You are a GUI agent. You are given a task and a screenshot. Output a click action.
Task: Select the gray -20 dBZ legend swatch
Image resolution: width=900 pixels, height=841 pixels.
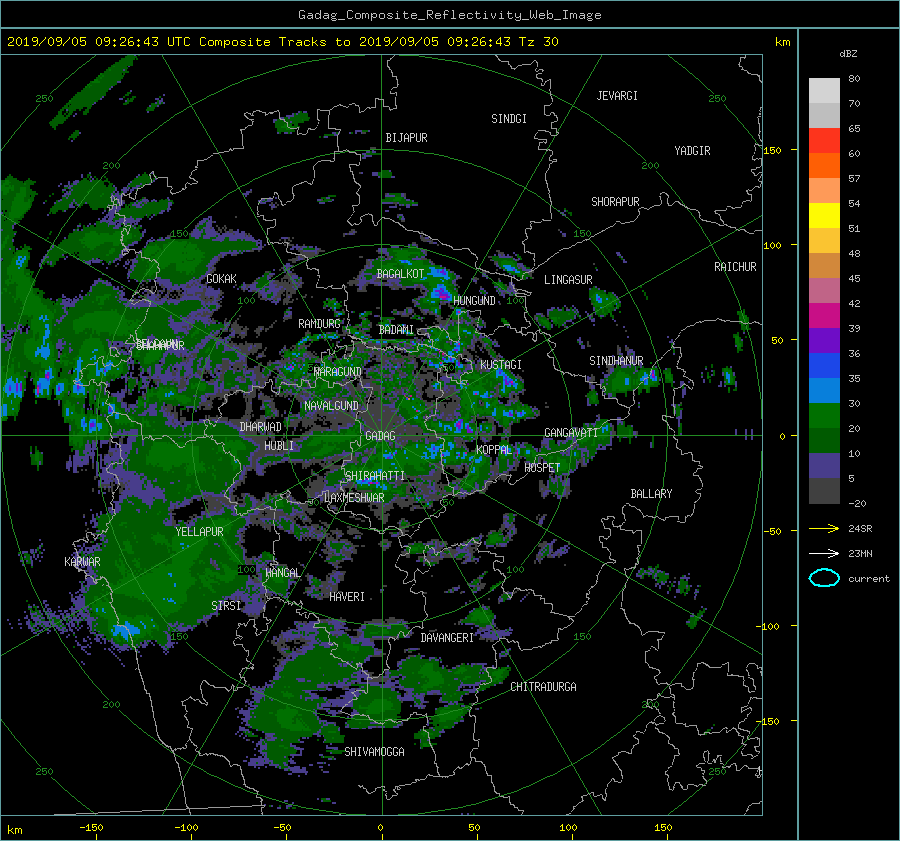click(824, 491)
